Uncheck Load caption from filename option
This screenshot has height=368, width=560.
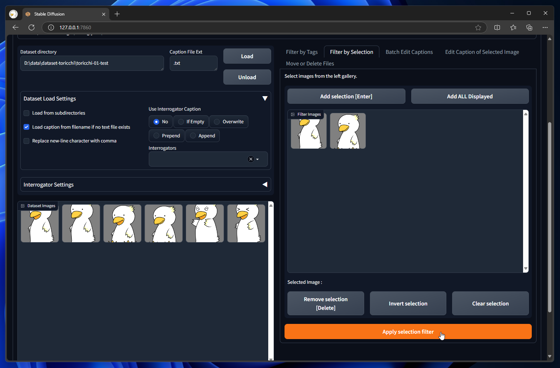click(26, 127)
